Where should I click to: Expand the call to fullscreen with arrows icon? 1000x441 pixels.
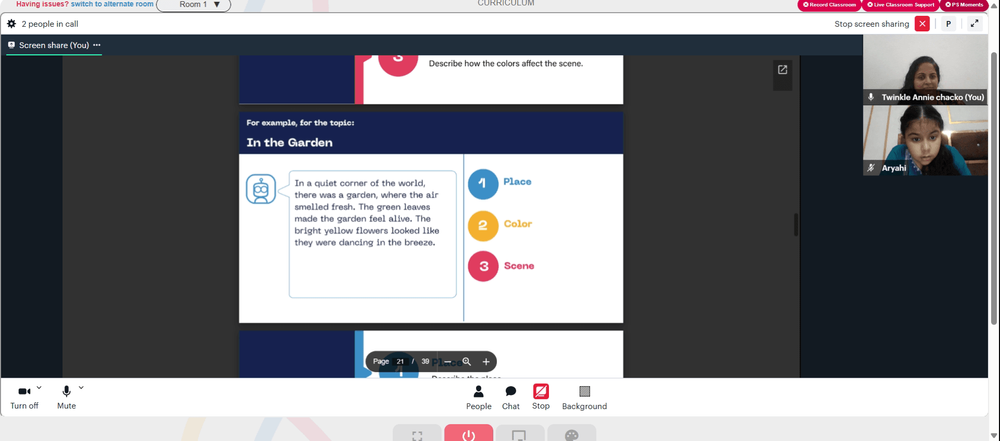(974, 24)
